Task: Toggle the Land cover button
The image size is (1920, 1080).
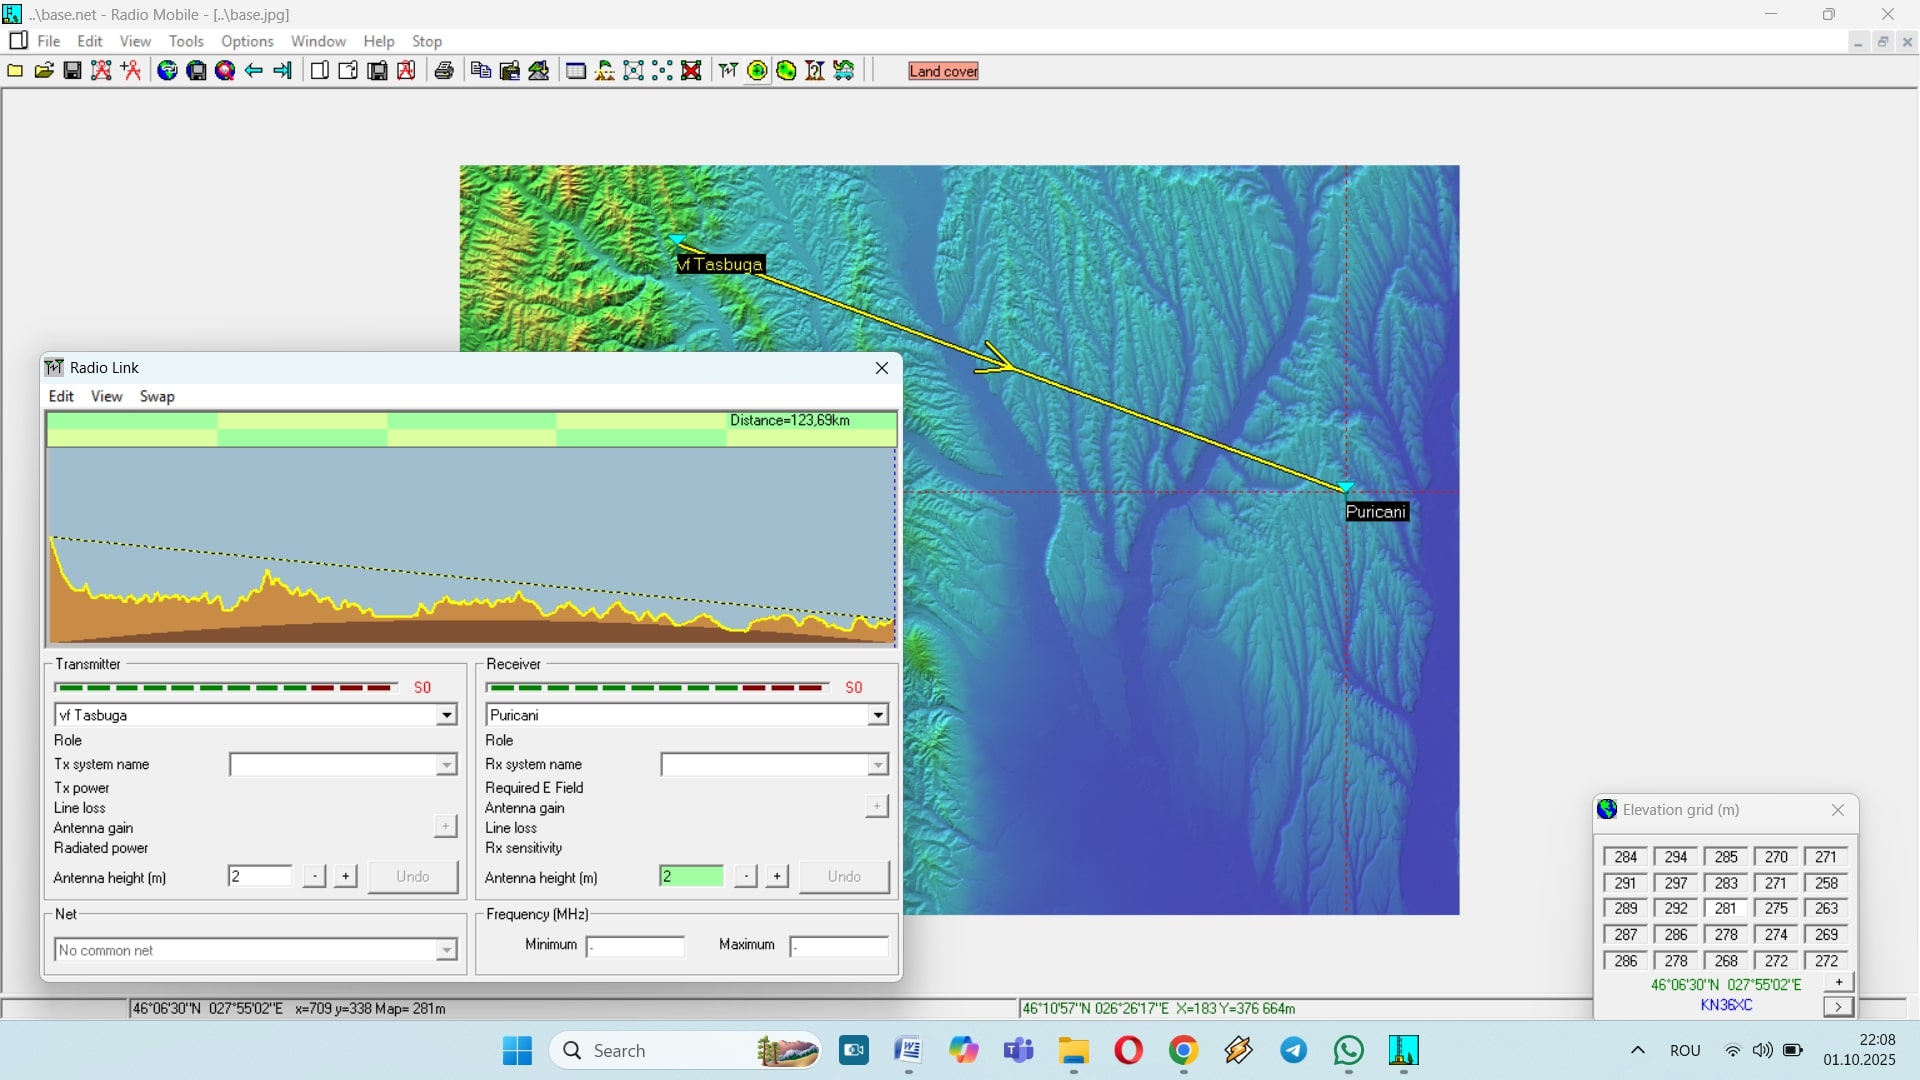Action: click(943, 71)
